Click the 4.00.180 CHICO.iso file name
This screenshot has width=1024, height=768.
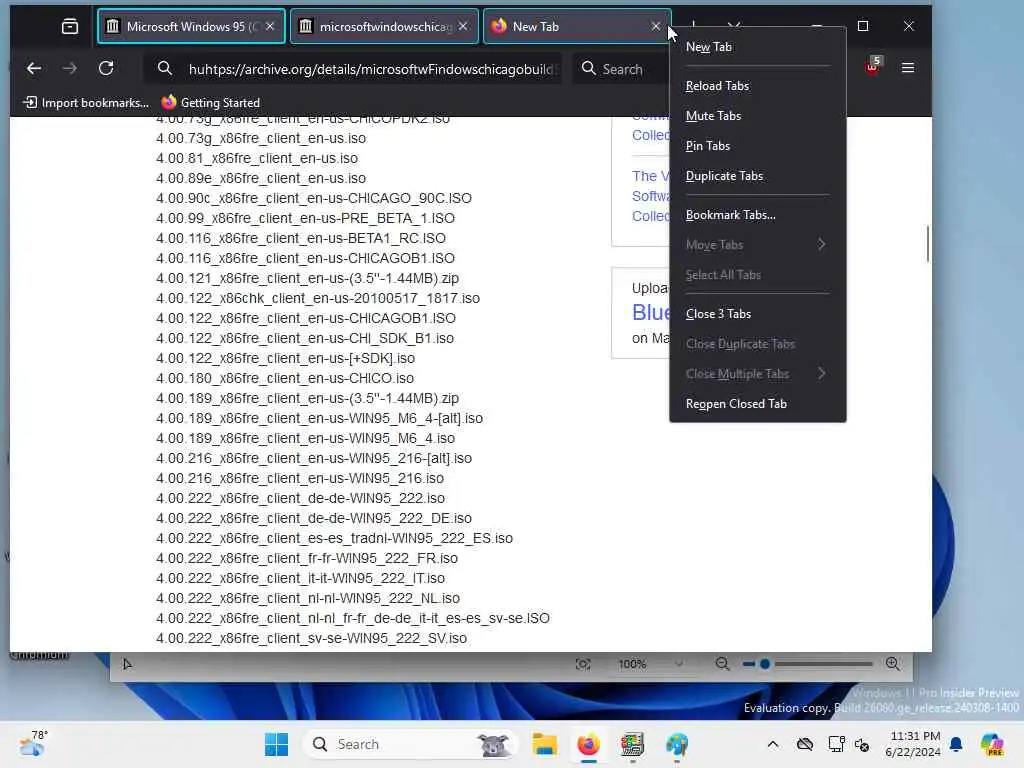(285, 378)
